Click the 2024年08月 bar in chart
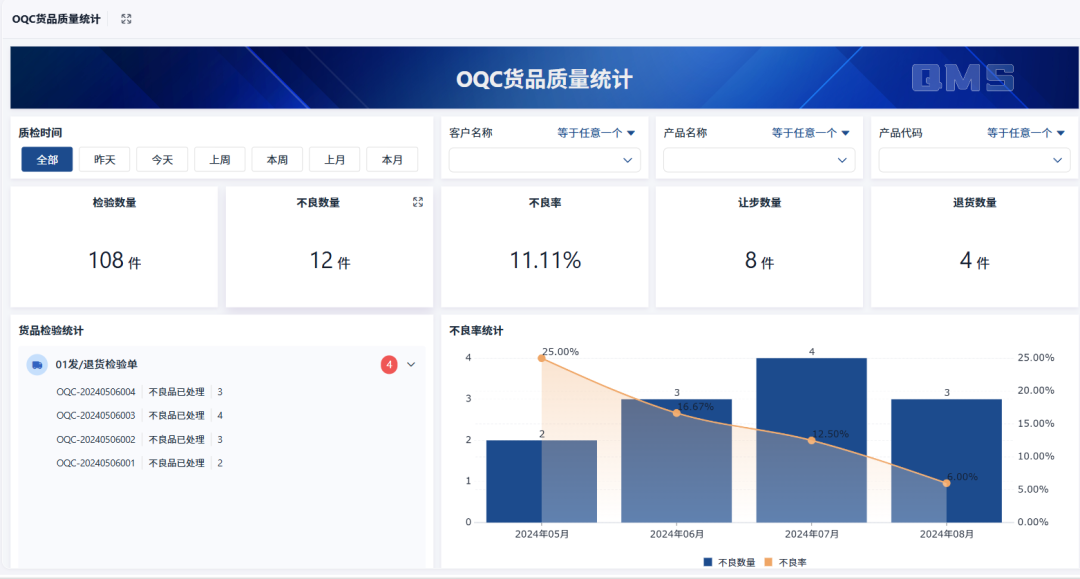Viewport: 1080px width, 579px height. coord(946,461)
